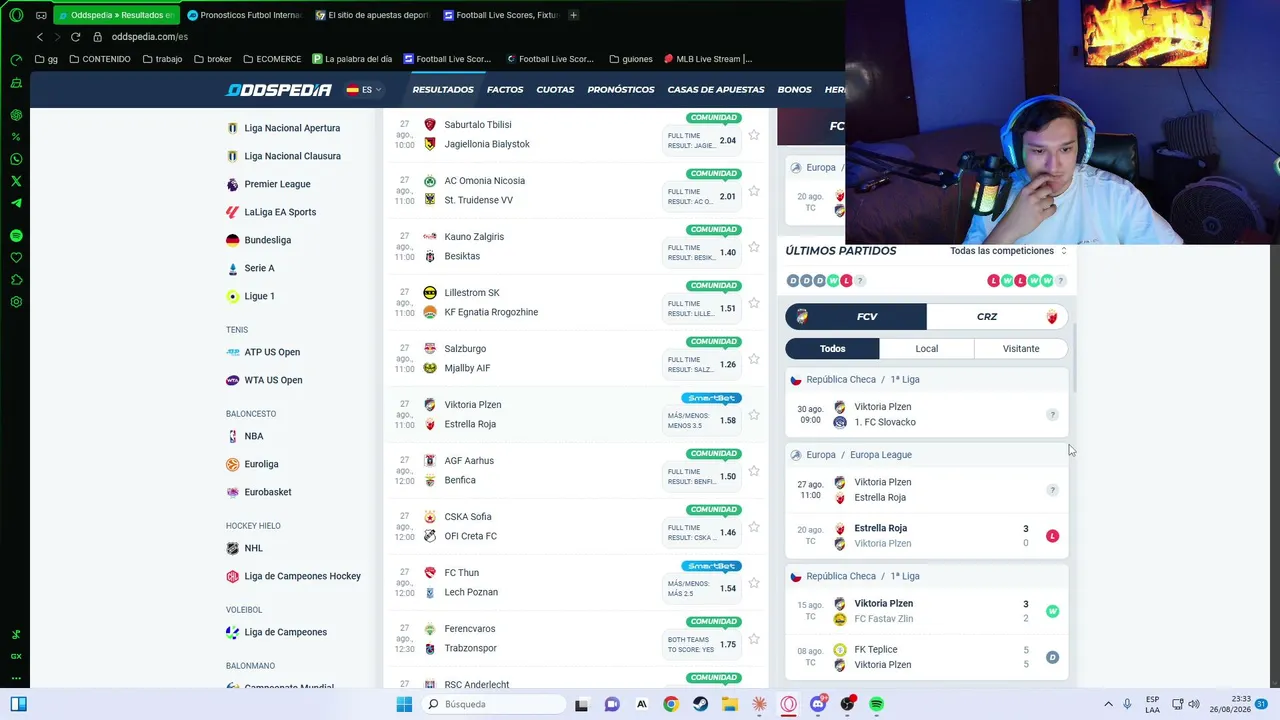This screenshot has width=1280, height=720.
Task: Open NHL hockey link
Action: pyautogui.click(x=254, y=548)
